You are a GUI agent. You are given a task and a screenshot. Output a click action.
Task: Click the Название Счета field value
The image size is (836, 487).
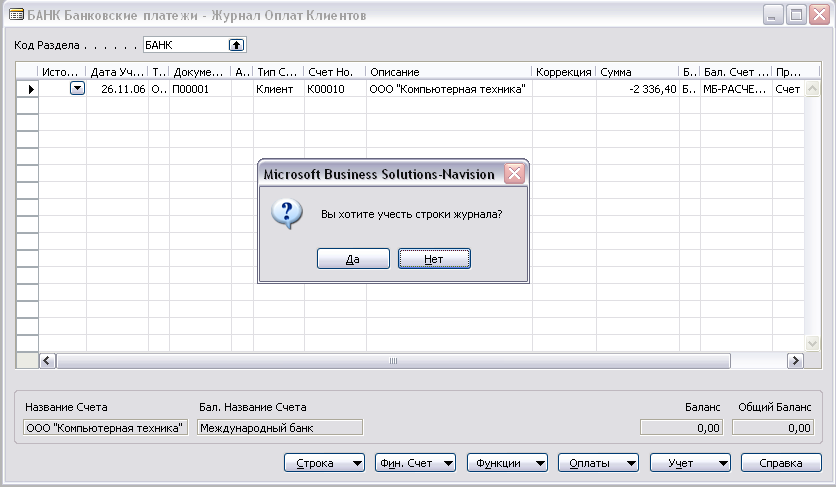[105, 428]
